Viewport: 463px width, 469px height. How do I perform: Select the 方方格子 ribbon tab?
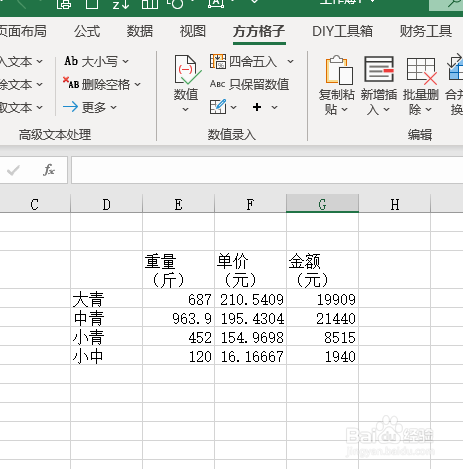pyautogui.click(x=259, y=31)
